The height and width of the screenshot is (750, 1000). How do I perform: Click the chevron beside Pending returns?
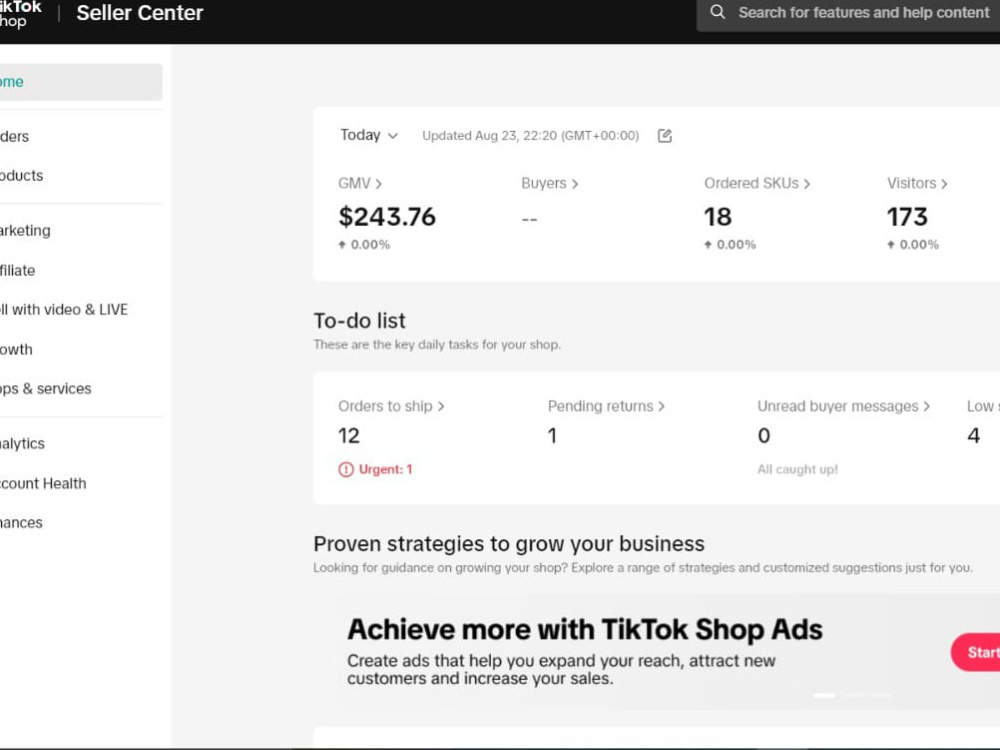pos(661,406)
